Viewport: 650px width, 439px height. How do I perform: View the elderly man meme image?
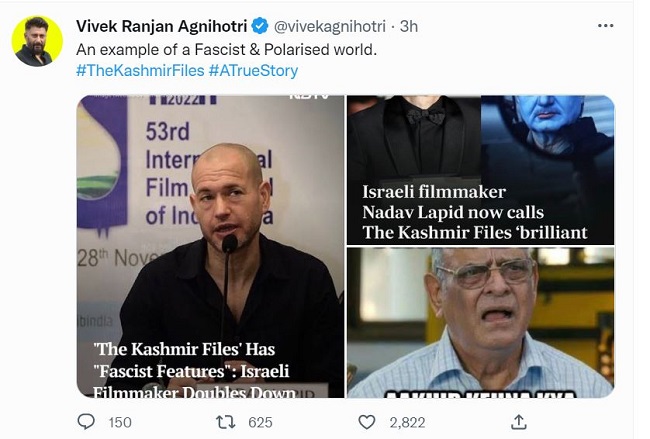480,322
